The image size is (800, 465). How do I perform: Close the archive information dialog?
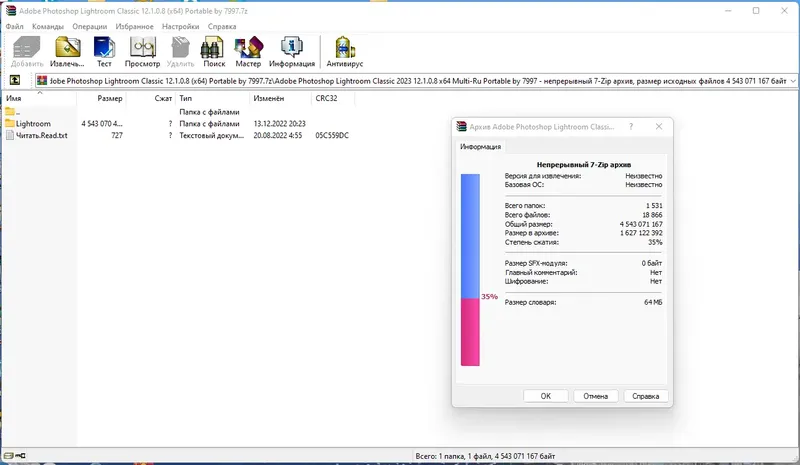(659, 127)
